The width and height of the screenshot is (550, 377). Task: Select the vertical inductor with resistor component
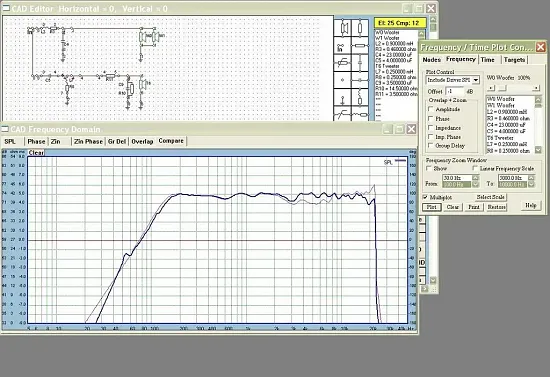pyautogui.click(x=360, y=97)
